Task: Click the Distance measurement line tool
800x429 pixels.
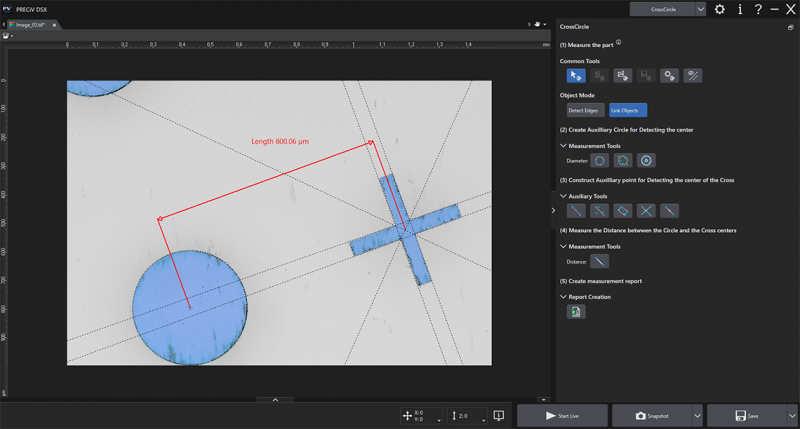Action: click(x=599, y=262)
